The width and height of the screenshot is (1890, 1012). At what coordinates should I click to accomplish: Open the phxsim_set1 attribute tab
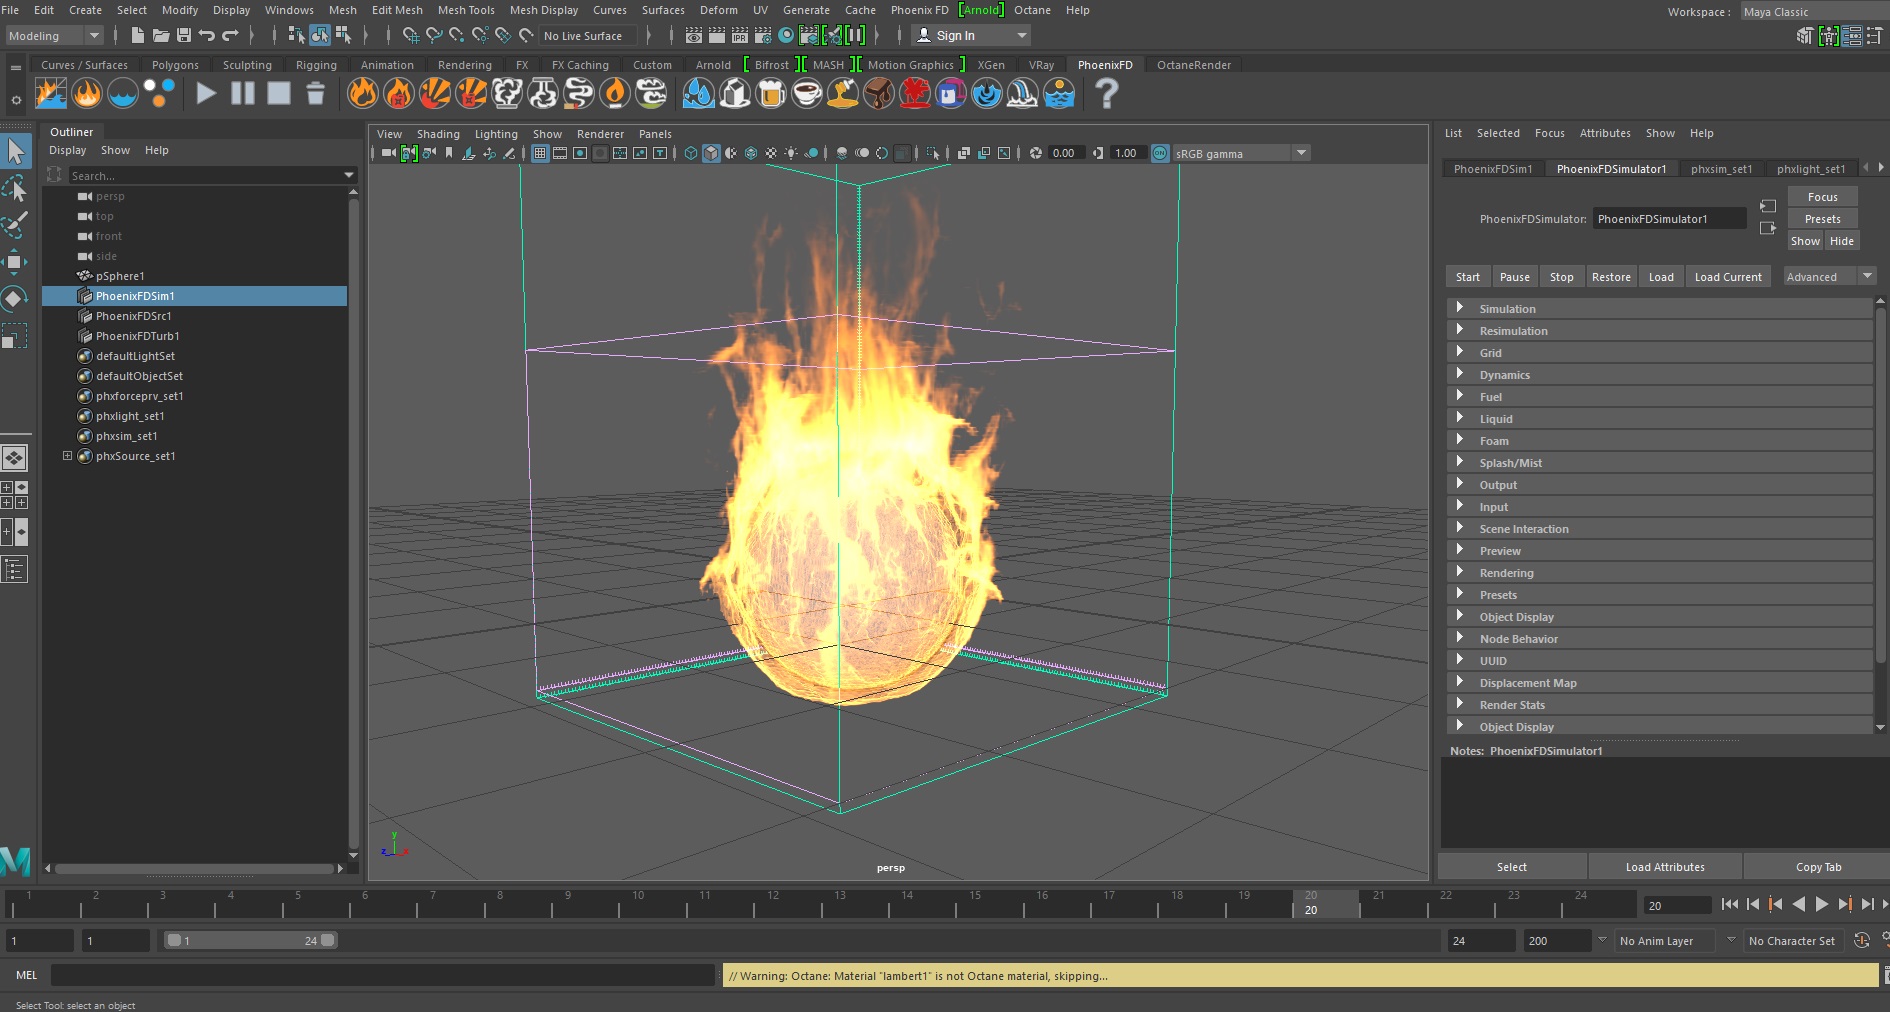[x=1721, y=169]
